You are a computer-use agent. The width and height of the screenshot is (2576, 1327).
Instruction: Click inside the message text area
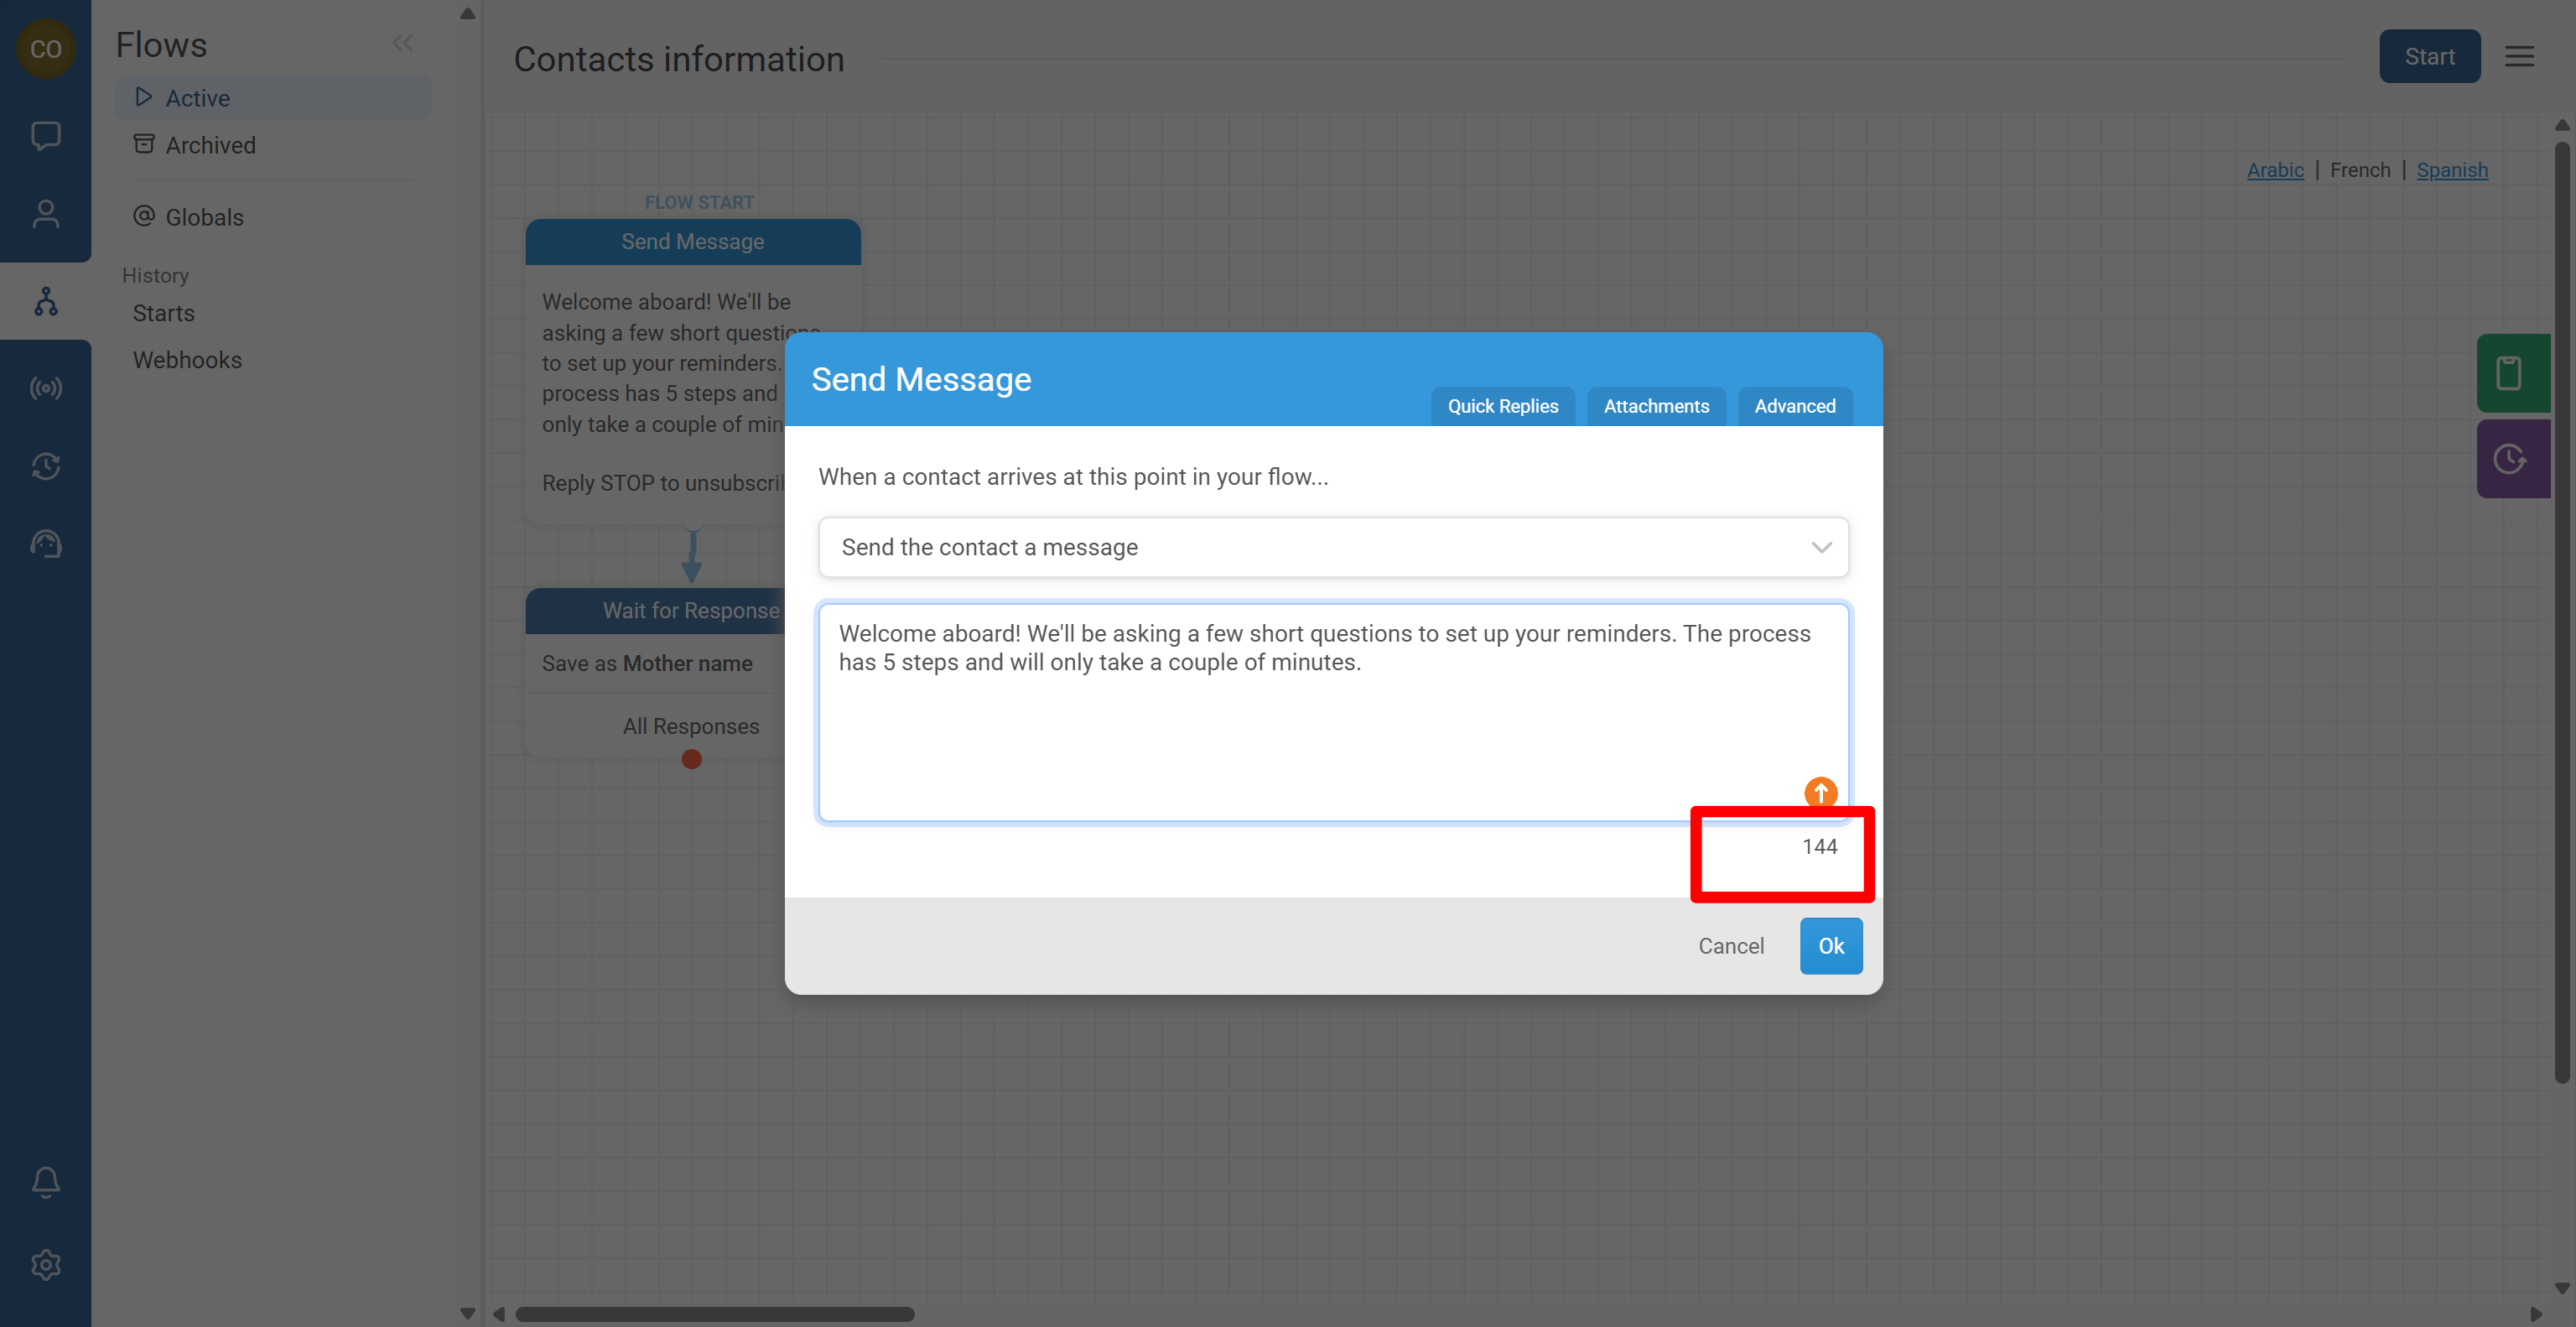pyautogui.click(x=1333, y=730)
